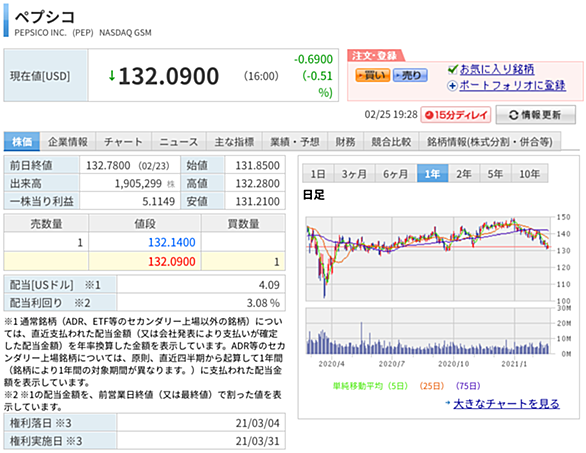Screen dimensions: 586x453
Task: Open the チャート tab
Action: 123,142
